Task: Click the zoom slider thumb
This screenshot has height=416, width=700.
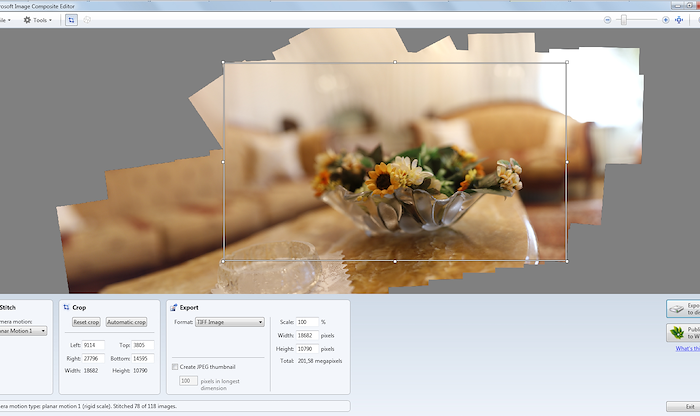Action: [624, 20]
